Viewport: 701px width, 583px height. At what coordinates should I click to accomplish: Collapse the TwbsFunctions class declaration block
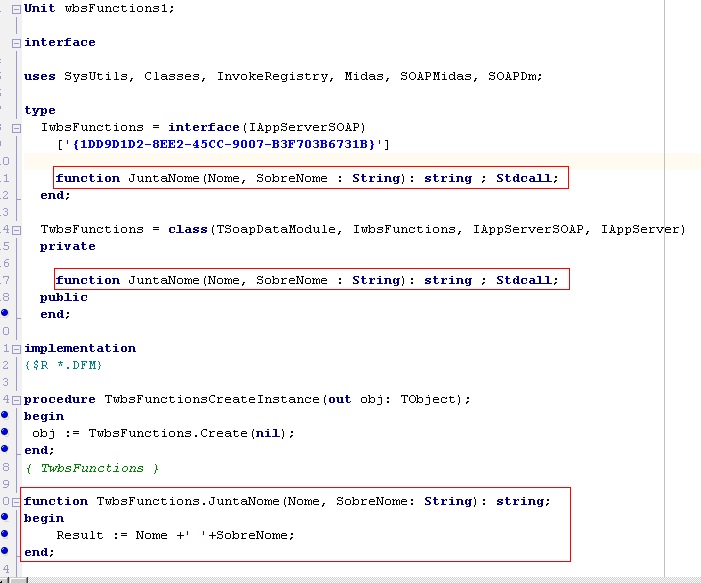(16, 230)
